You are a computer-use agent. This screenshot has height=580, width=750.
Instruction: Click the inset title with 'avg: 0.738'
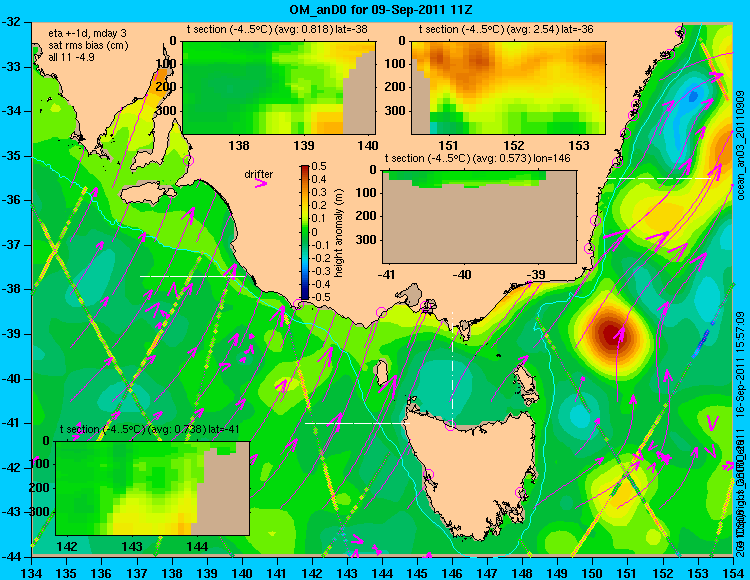(149, 429)
